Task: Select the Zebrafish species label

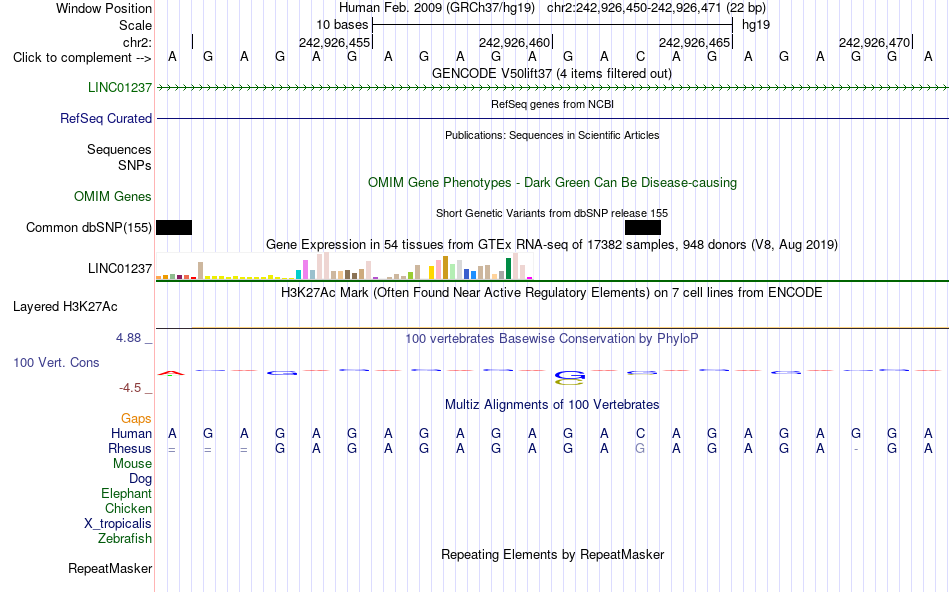Action: click(125, 539)
